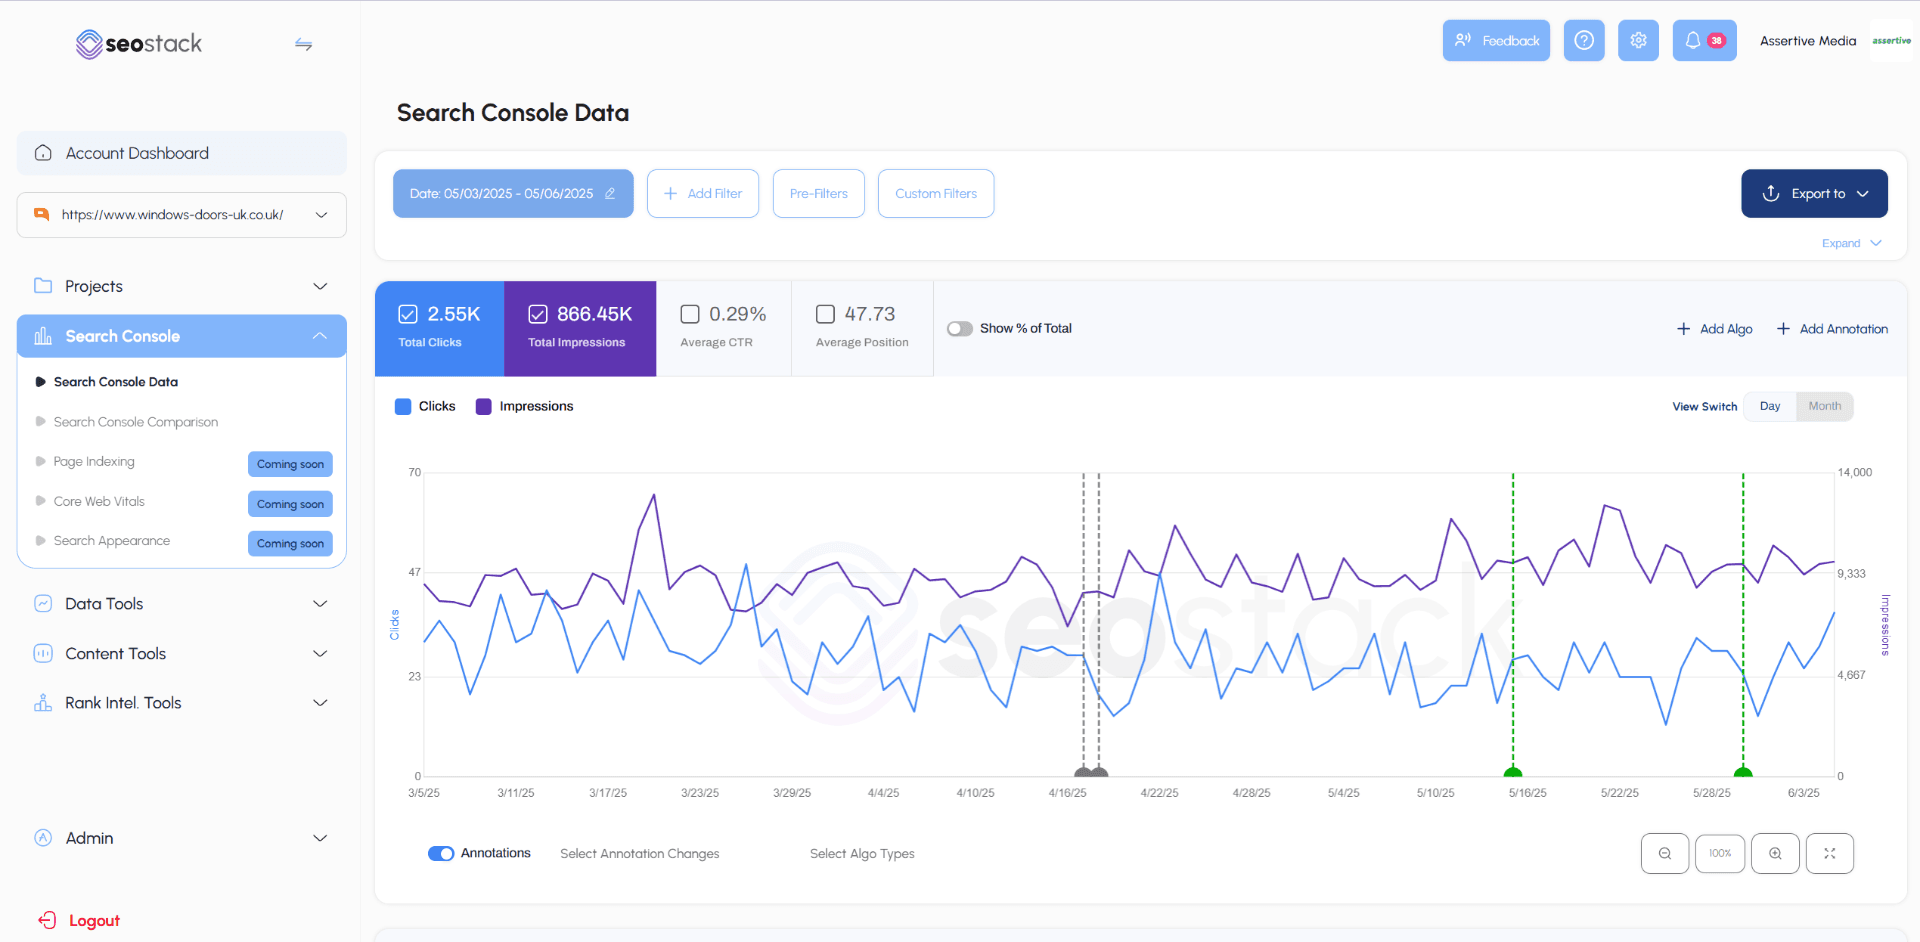Open the website URL dropdown

click(321, 214)
